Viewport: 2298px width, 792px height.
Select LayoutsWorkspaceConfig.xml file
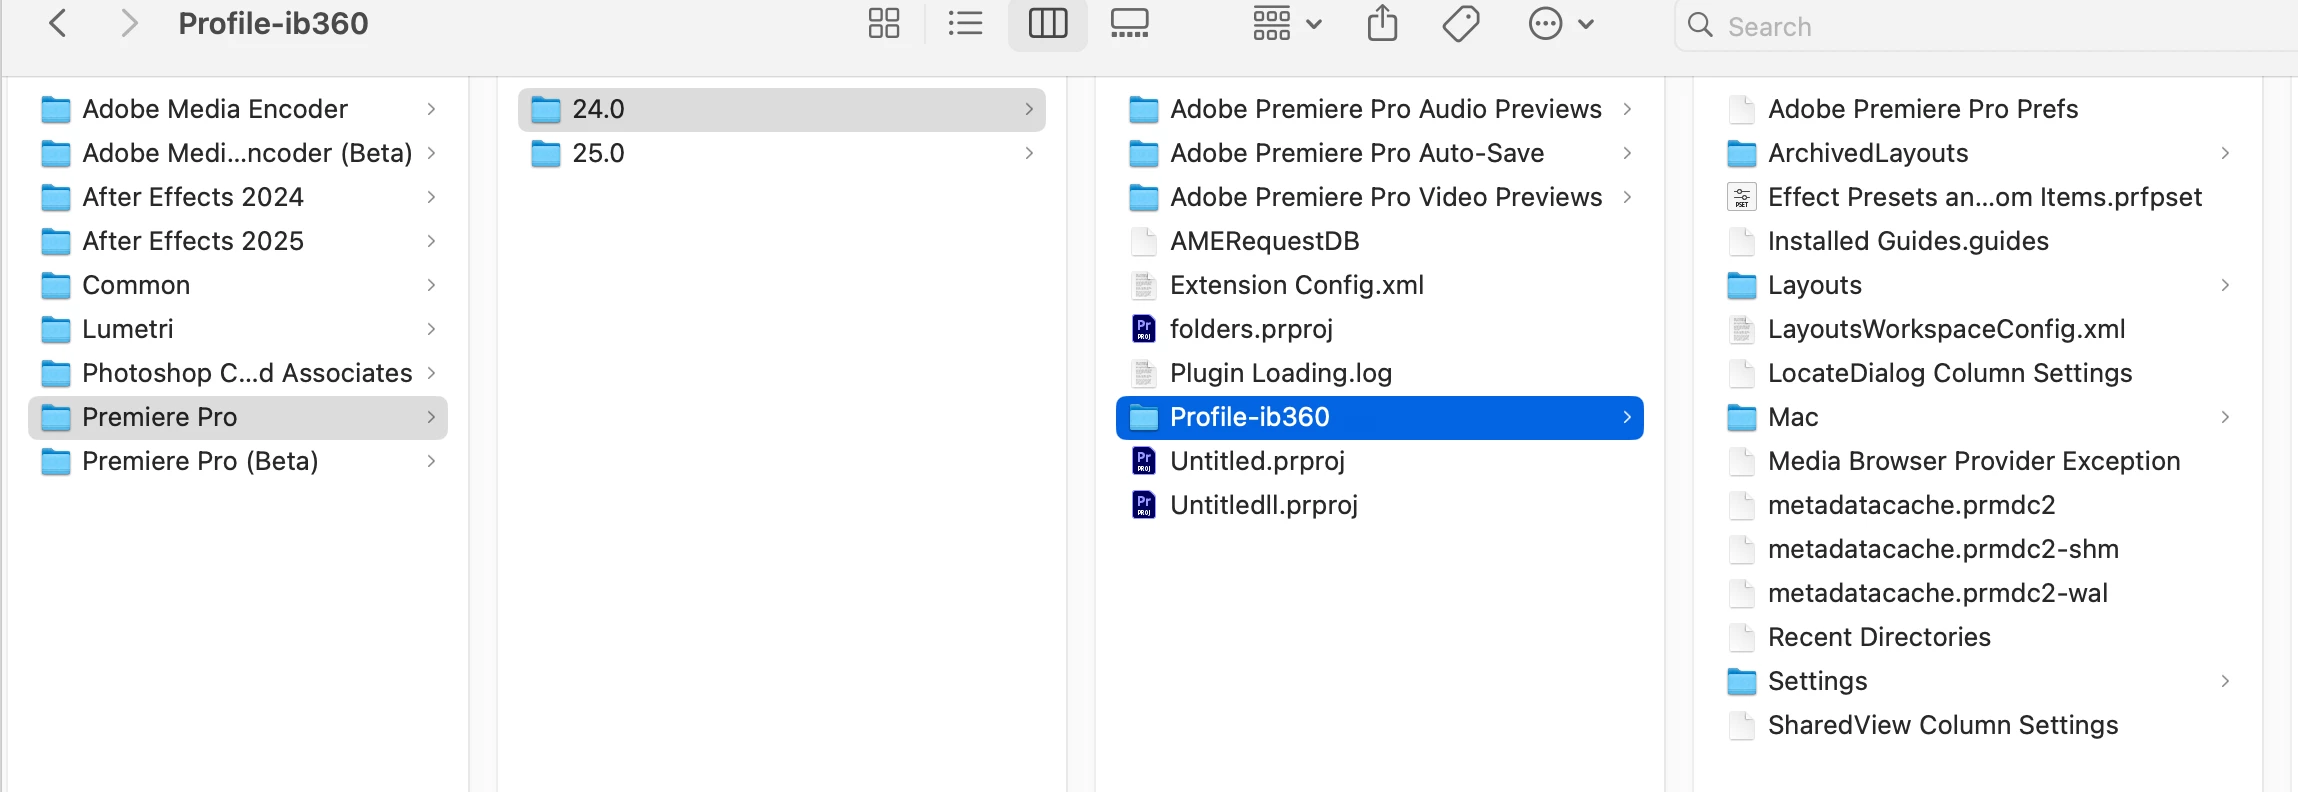pyautogui.click(x=1978, y=329)
